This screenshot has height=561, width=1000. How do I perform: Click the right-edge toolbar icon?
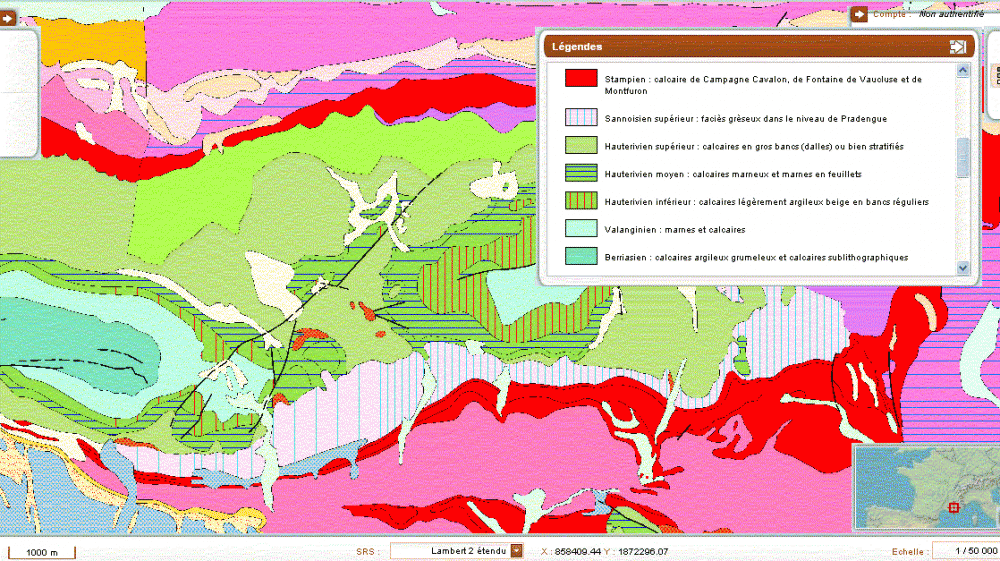click(995, 76)
